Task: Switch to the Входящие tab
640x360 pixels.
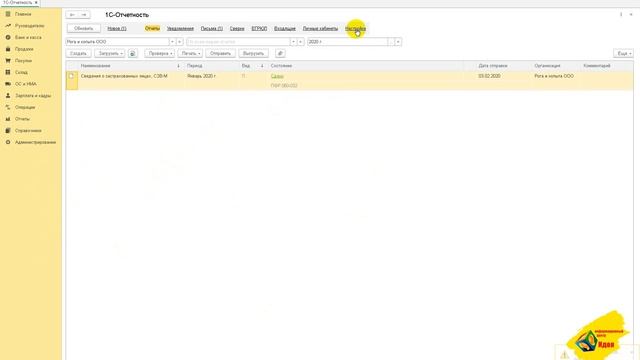Action: 284,29
